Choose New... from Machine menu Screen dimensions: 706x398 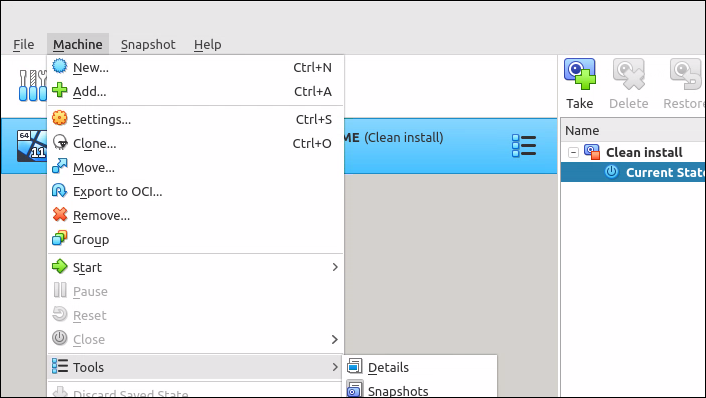coord(195,67)
